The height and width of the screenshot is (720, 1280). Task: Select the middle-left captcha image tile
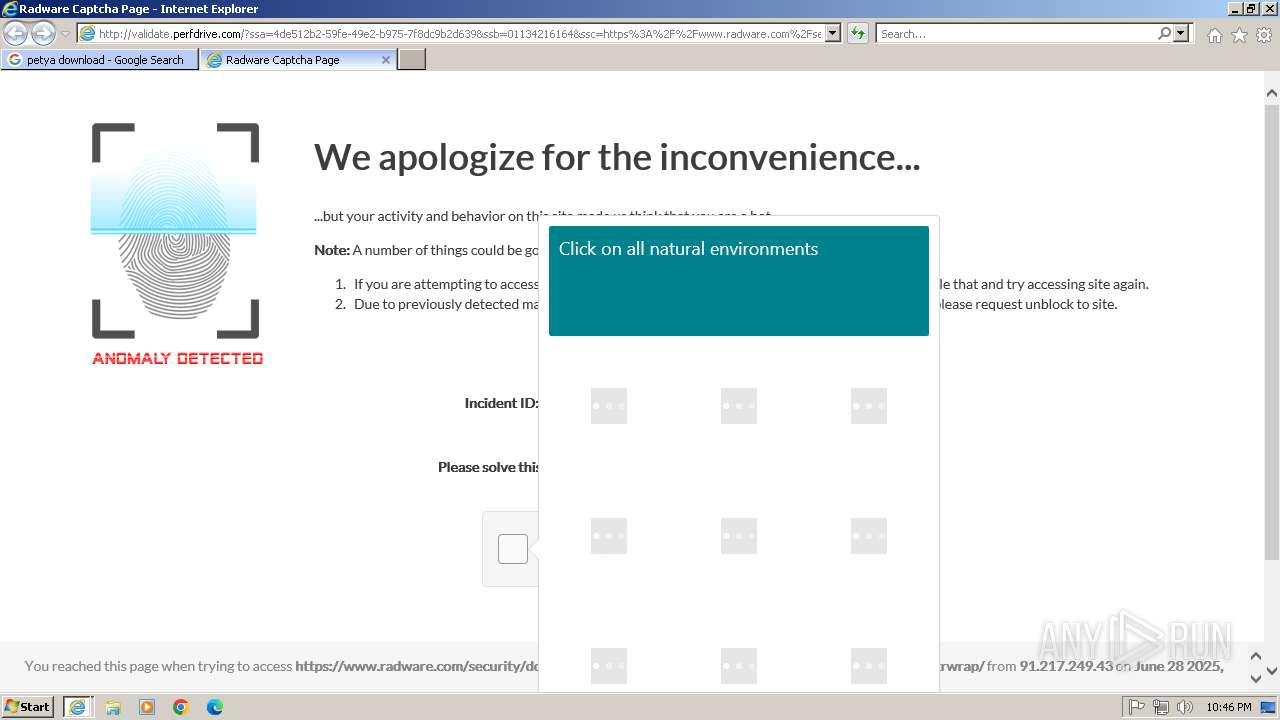pyautogui.click(x=609, y=536)
